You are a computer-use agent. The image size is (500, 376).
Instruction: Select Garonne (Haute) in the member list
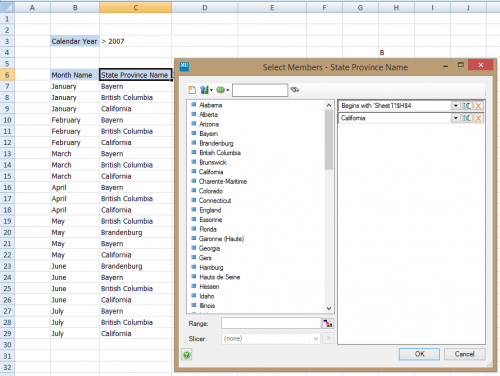222,239
